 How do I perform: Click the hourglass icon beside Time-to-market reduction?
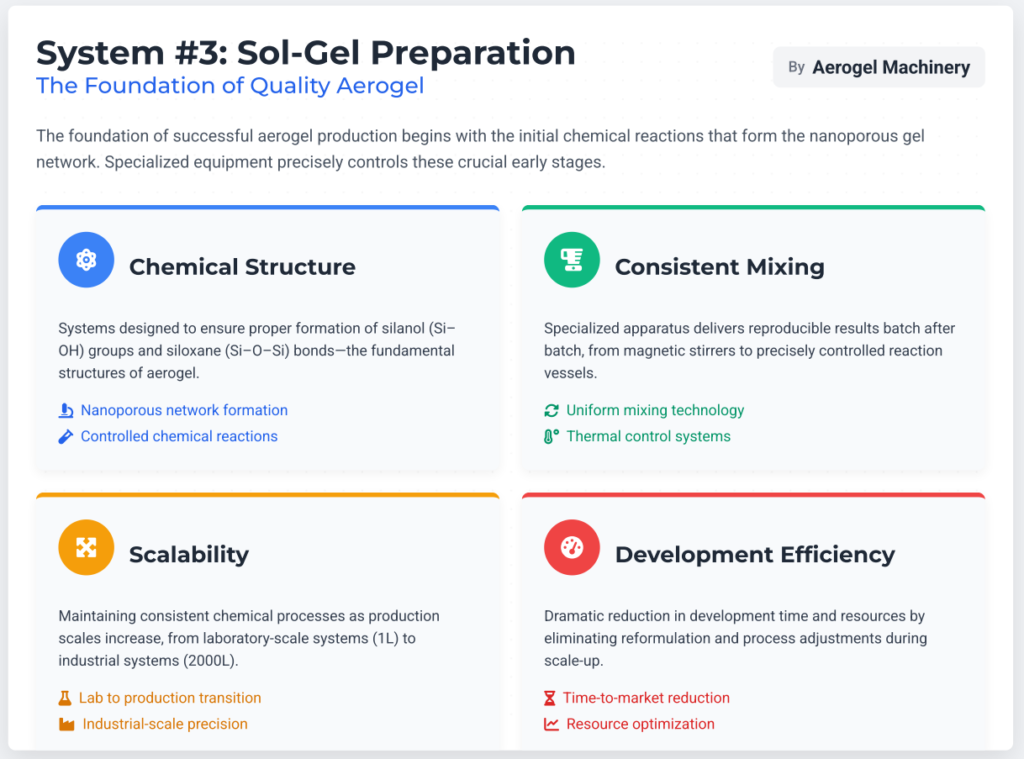click(x=550, y=698)
